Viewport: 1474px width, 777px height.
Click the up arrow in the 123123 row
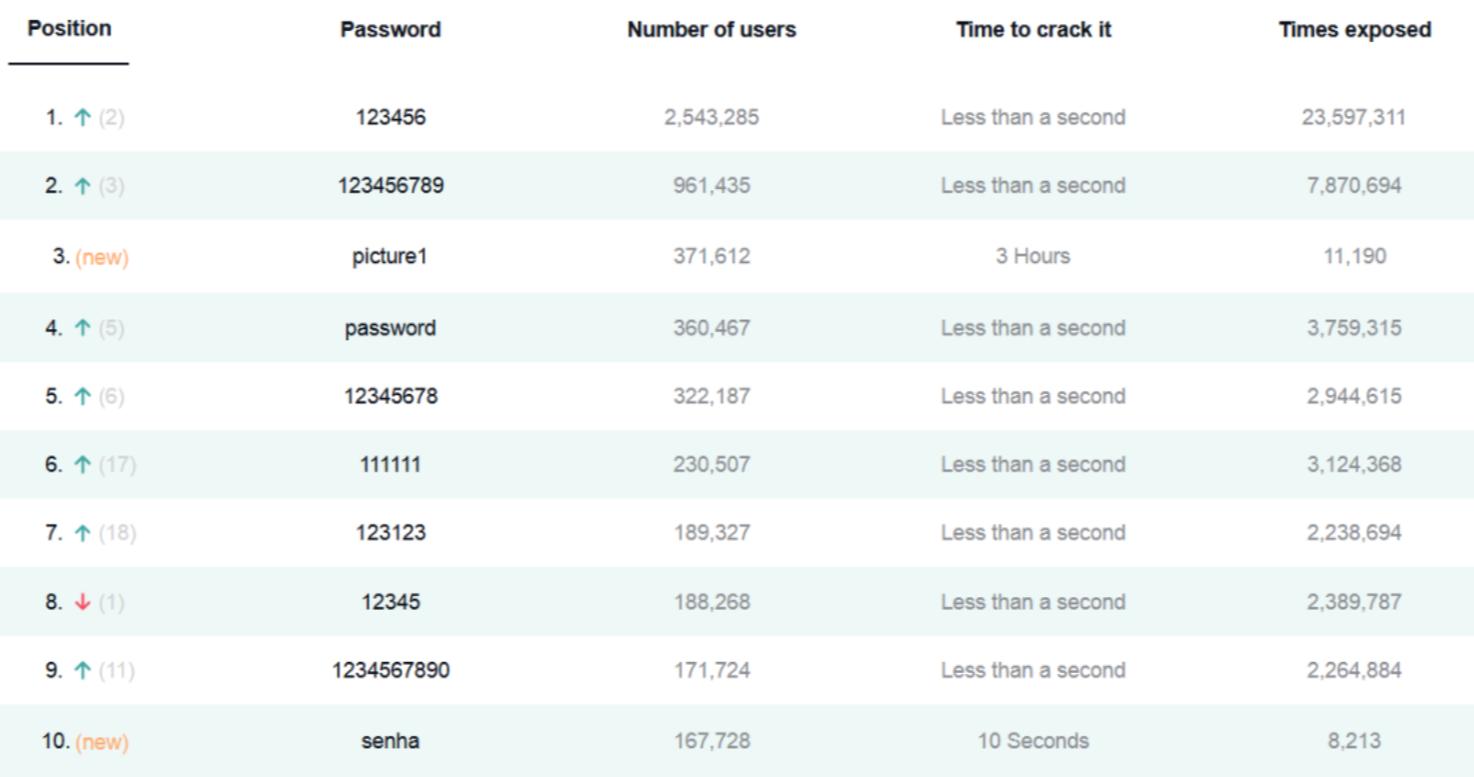pos(82,533)
